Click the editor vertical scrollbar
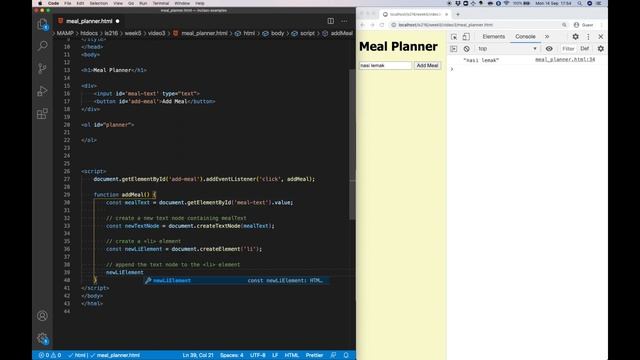The image size is (640, 360). 353,144
